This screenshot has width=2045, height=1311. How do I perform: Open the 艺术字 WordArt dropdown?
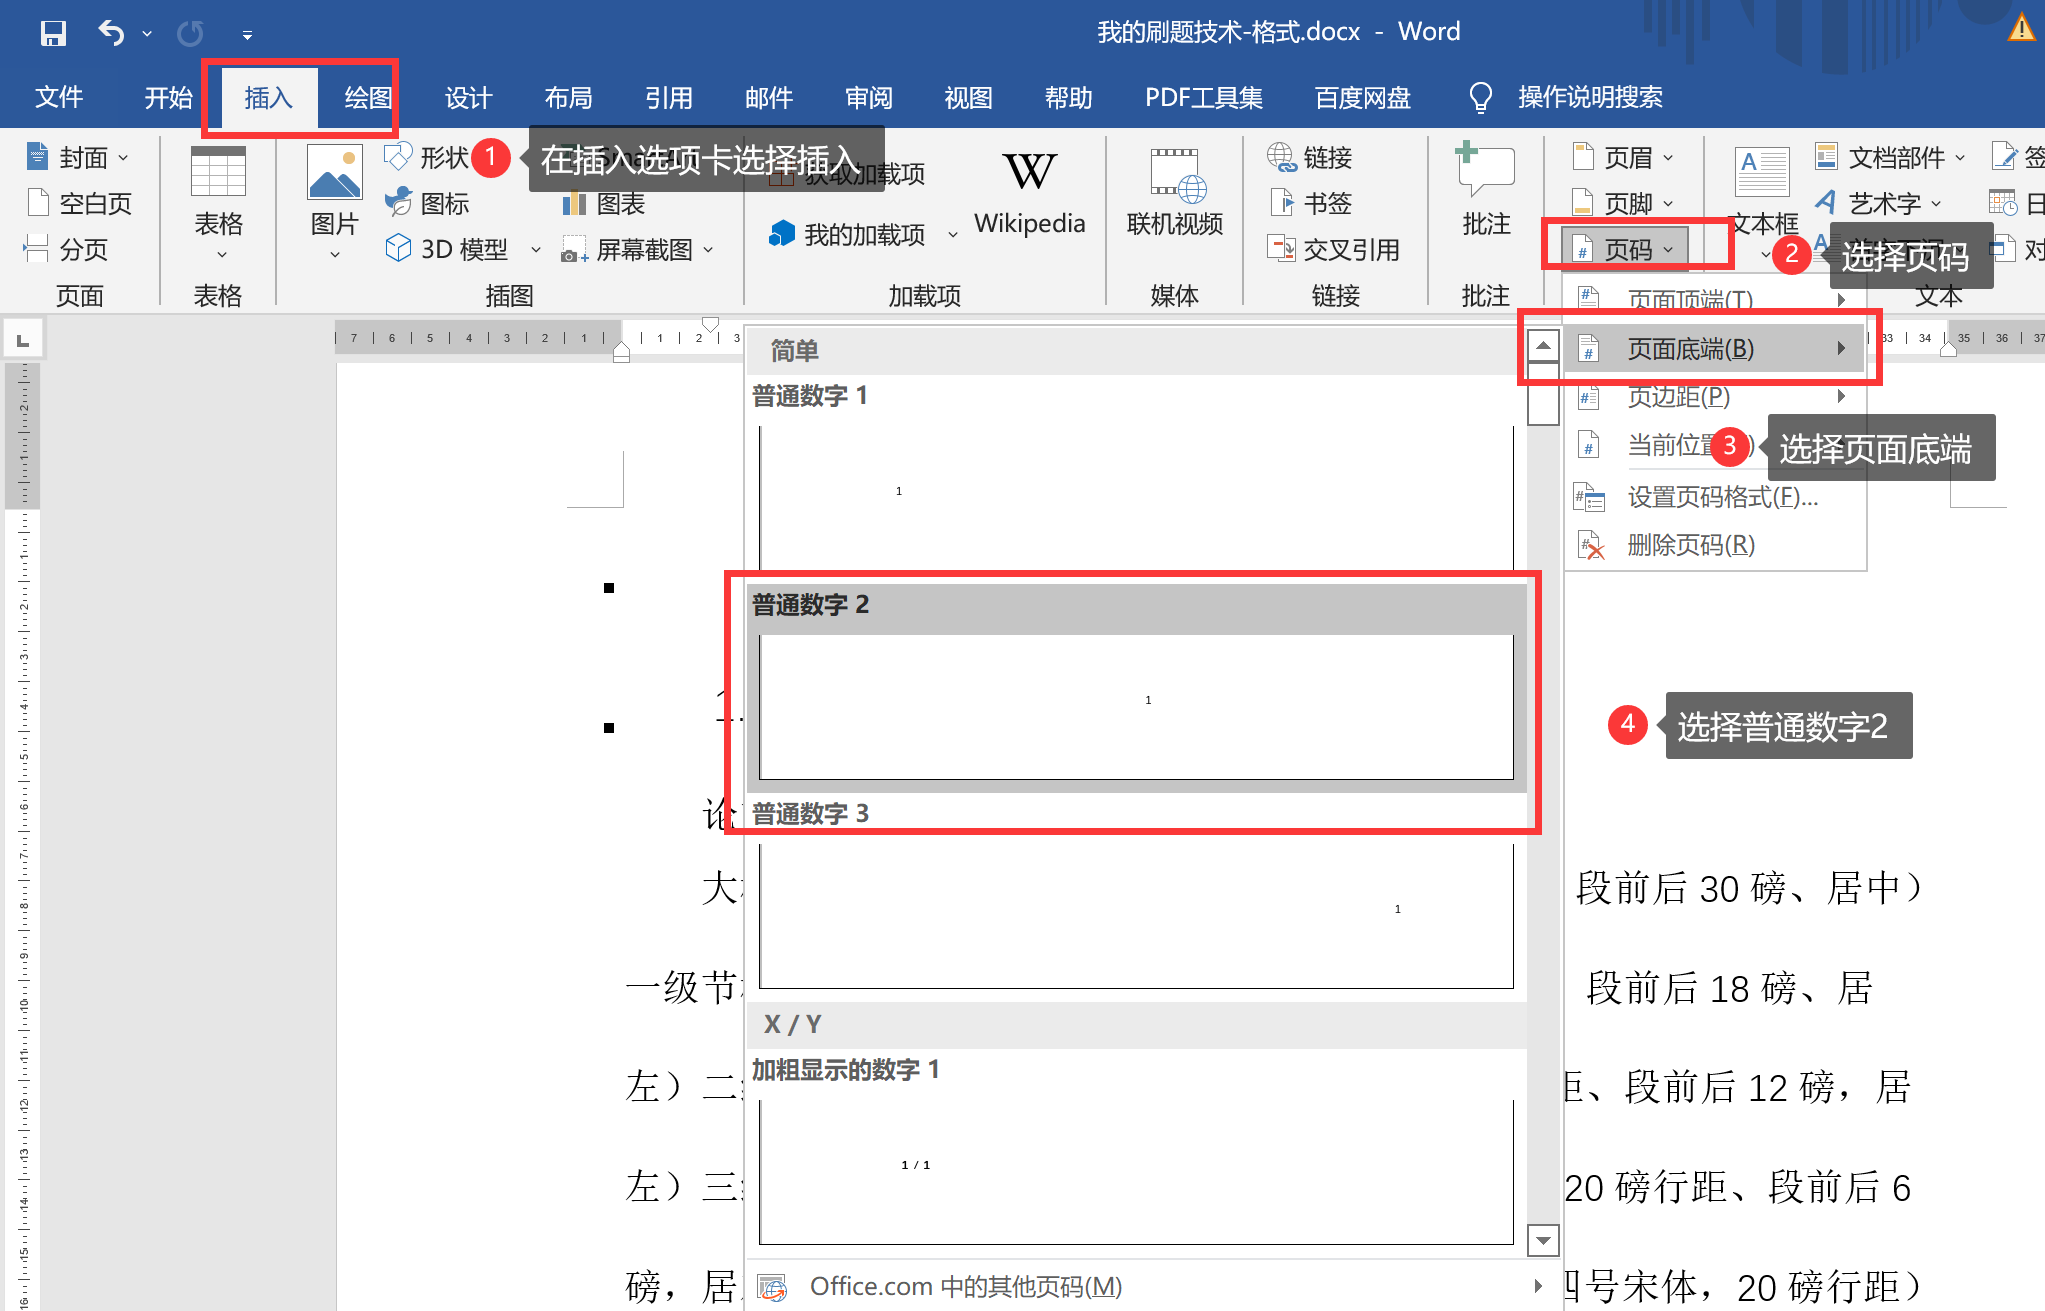[1879, 204]
